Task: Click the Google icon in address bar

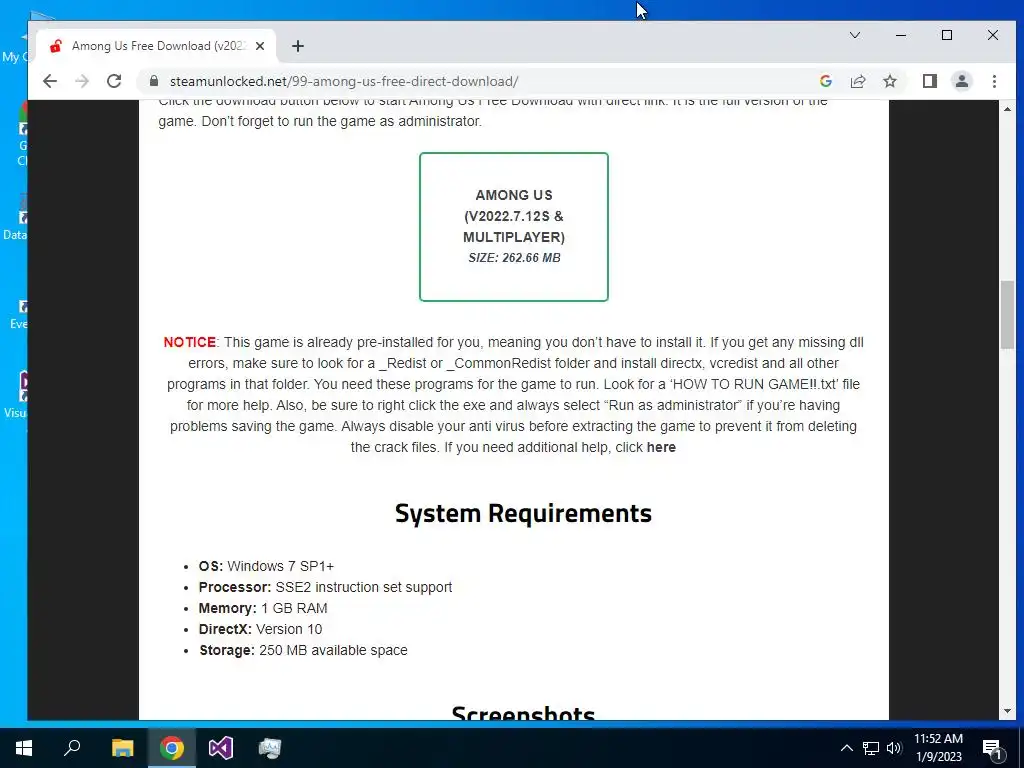Action: tap(825, 81)
